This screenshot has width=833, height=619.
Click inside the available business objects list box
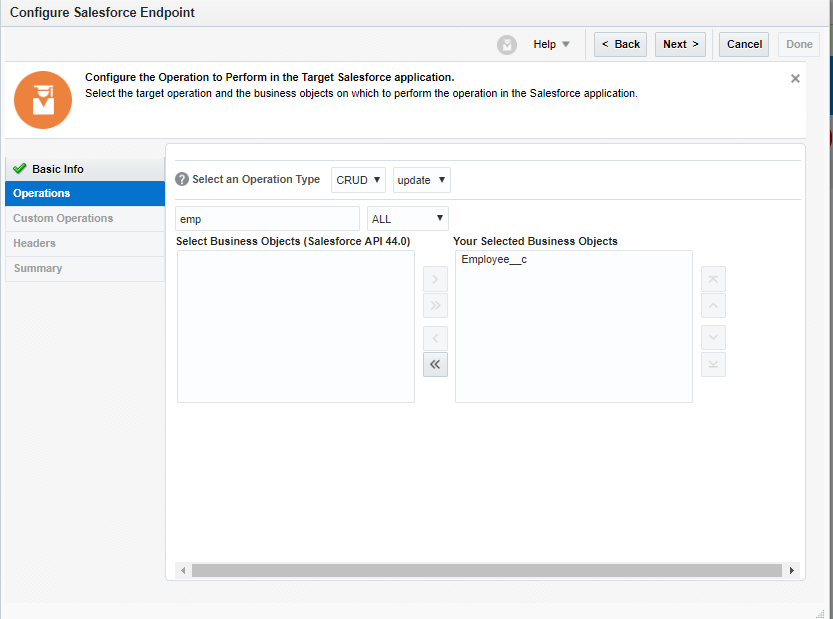295,326
